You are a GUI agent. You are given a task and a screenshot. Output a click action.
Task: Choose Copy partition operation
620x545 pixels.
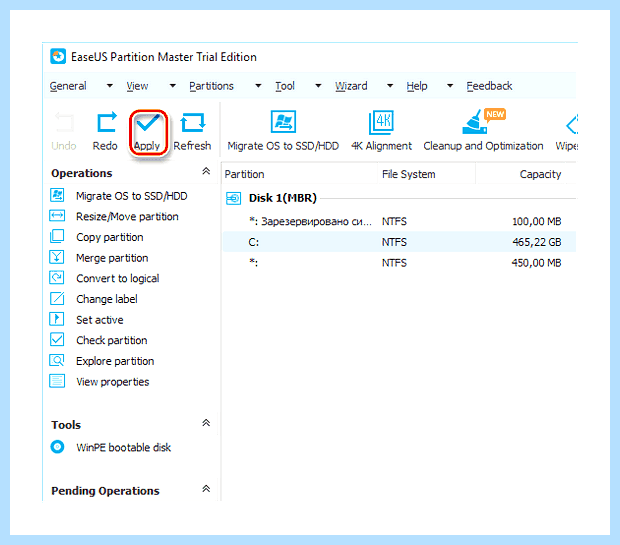coord(110,237)
